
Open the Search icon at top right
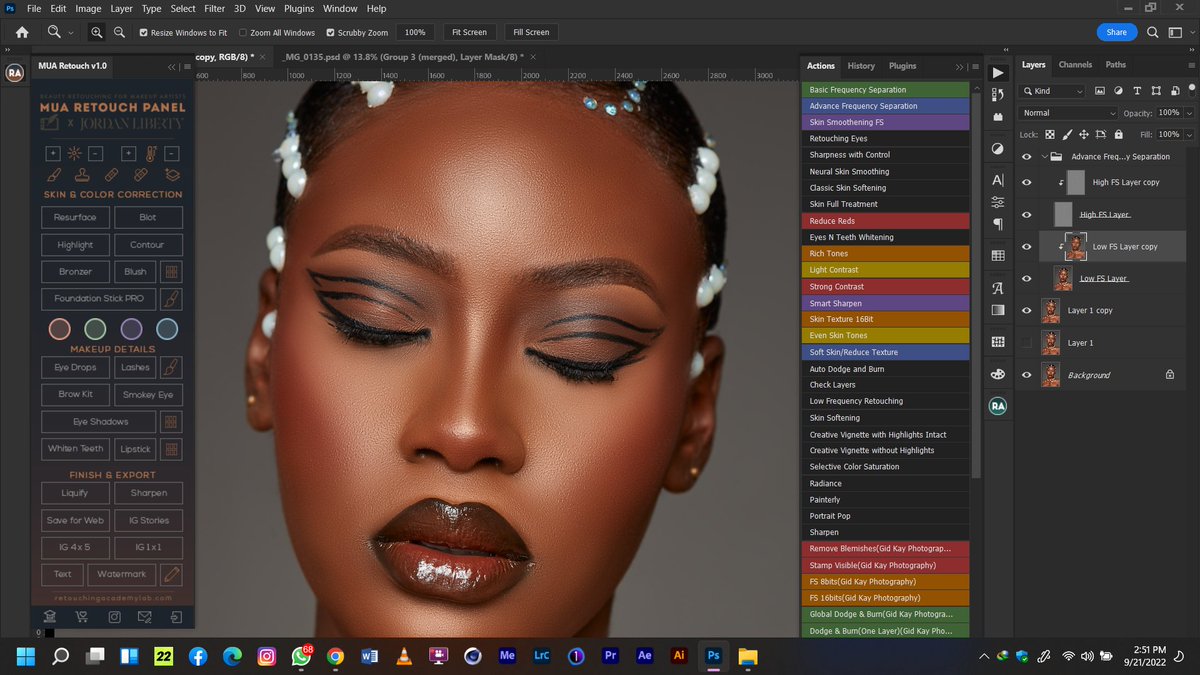(1152, 32)
